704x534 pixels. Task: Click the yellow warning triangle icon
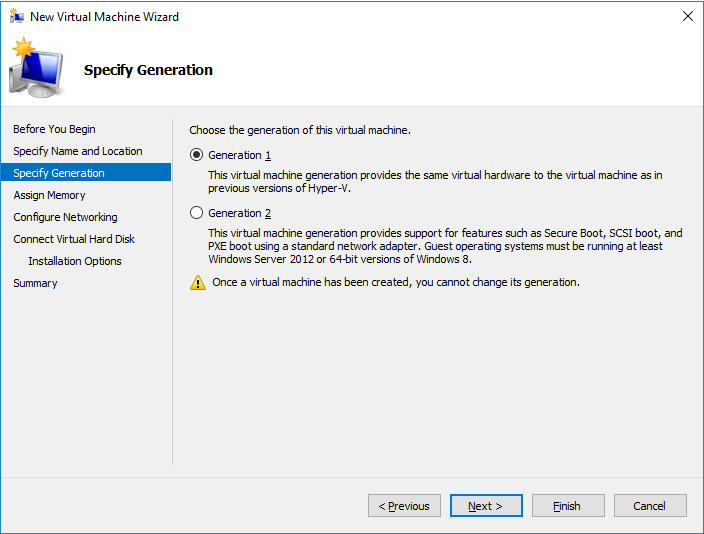198,283
